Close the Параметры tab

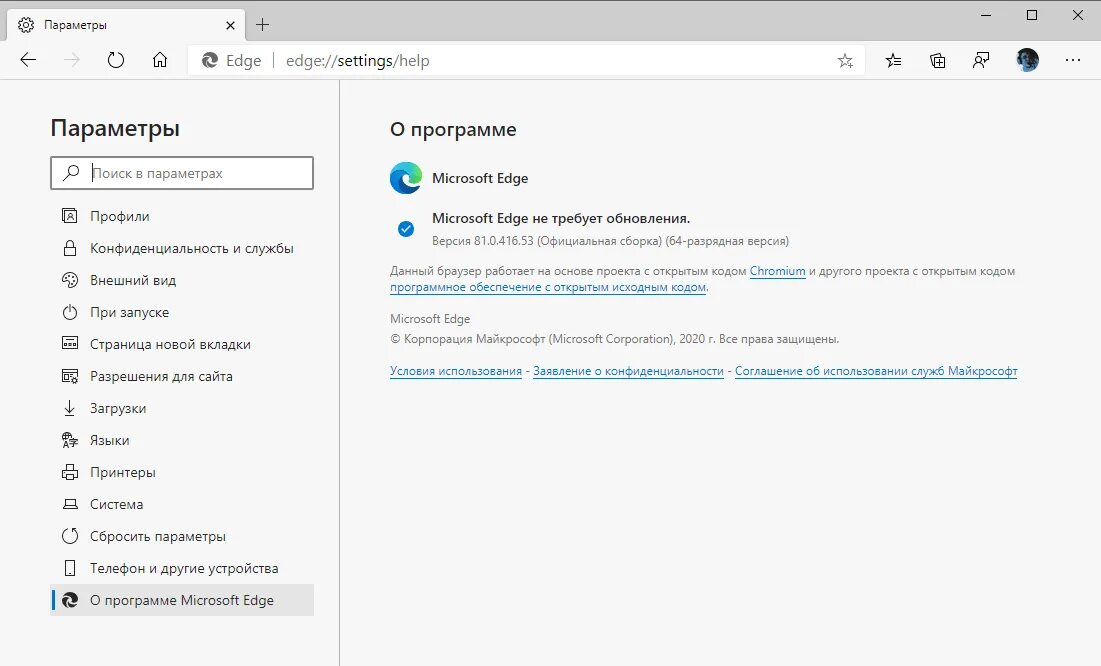(x=230, y=25)
